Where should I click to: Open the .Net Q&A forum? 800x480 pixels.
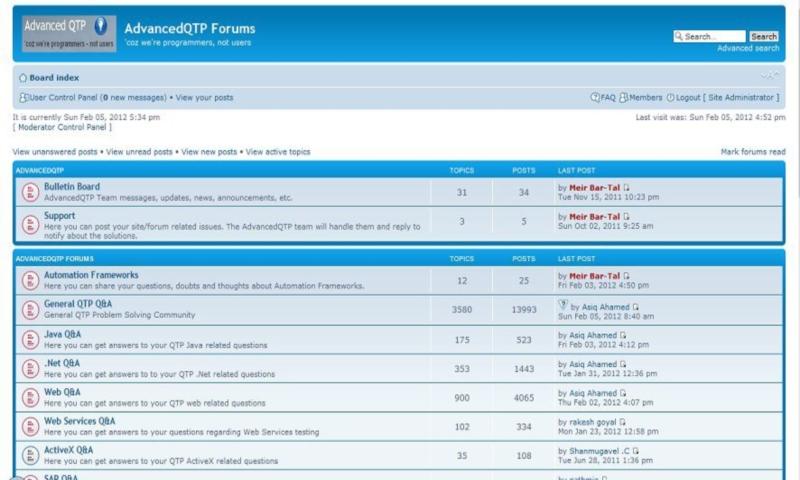click(62, 363)
